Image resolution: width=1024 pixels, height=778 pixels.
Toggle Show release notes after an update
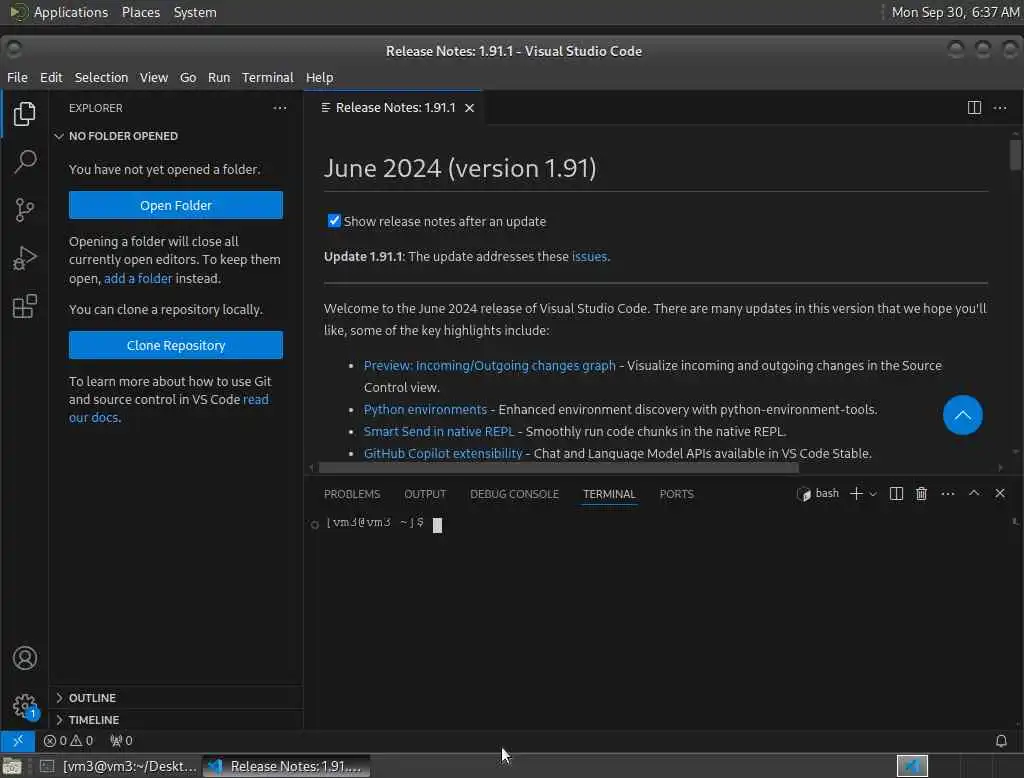[x=334, y=221]
